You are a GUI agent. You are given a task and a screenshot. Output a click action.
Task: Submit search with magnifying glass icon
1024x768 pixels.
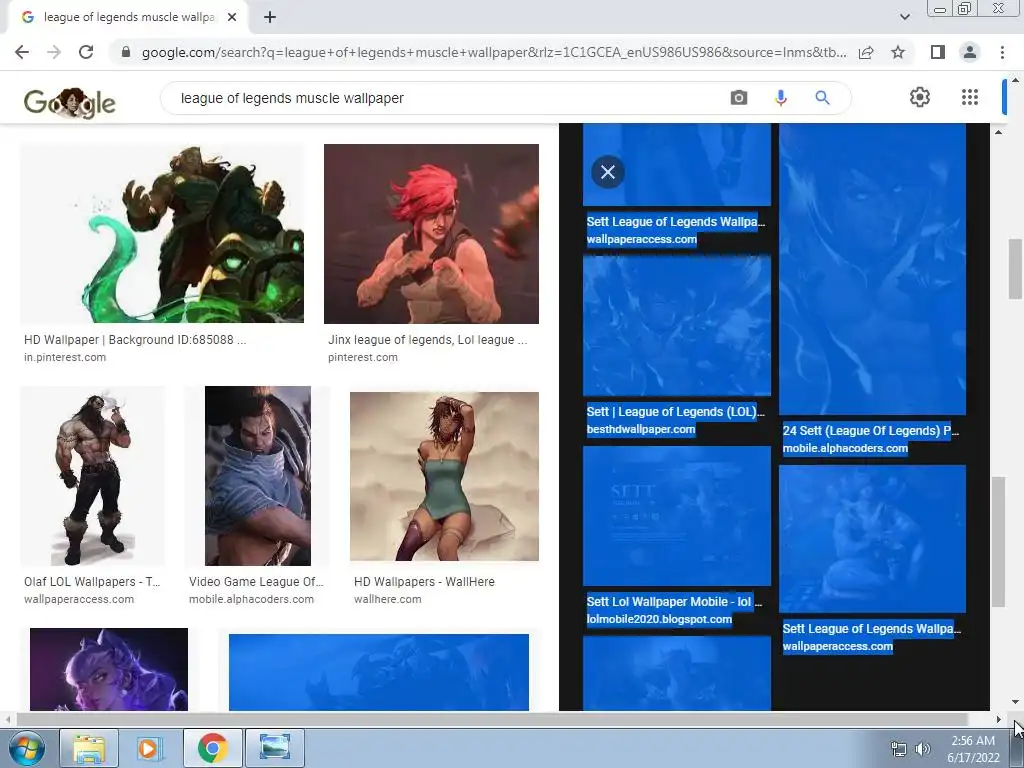click(822, 98)
